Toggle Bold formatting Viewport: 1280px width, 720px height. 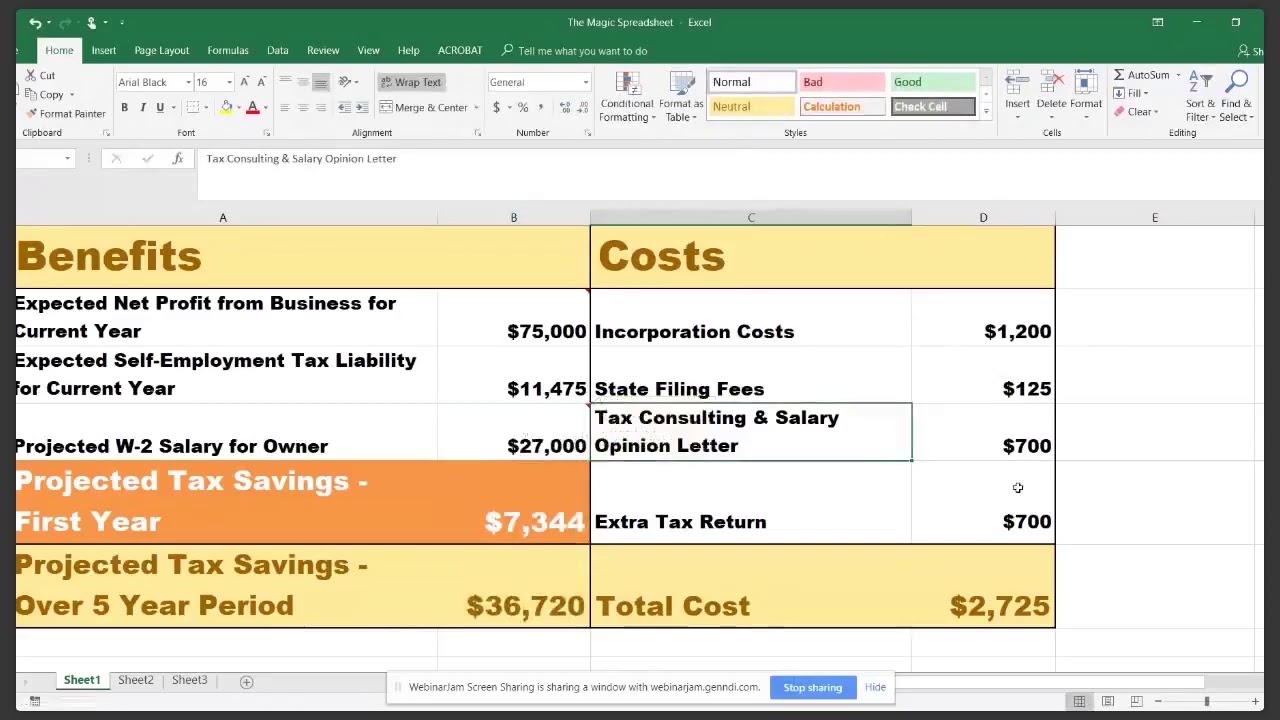pos(124,107)
